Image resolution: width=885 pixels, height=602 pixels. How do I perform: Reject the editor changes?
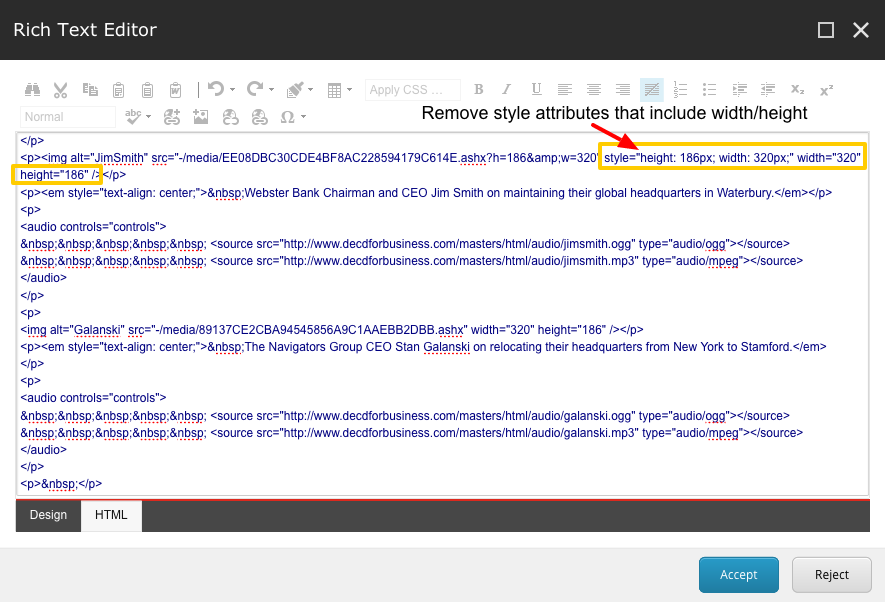(831, 574)
